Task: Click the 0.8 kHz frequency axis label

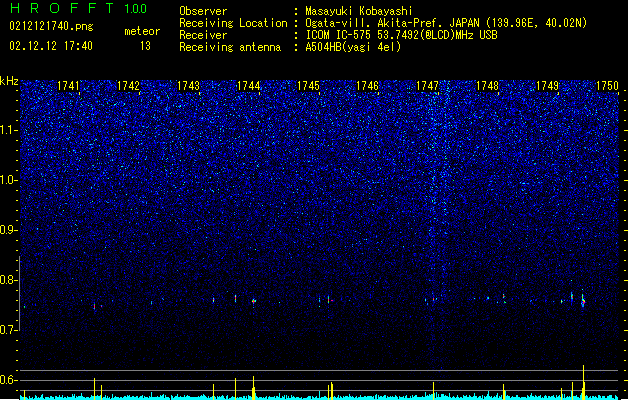Action: pos(9,280)
